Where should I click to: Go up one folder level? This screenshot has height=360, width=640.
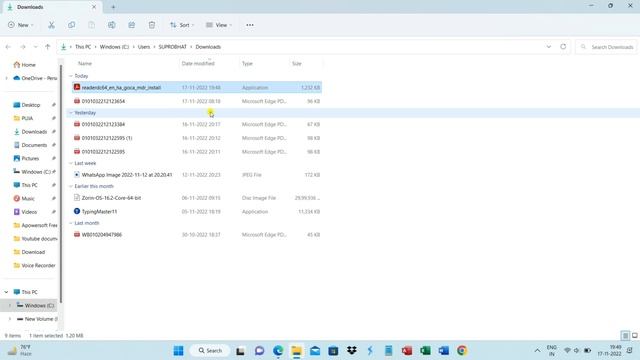(x=48, y=47)
